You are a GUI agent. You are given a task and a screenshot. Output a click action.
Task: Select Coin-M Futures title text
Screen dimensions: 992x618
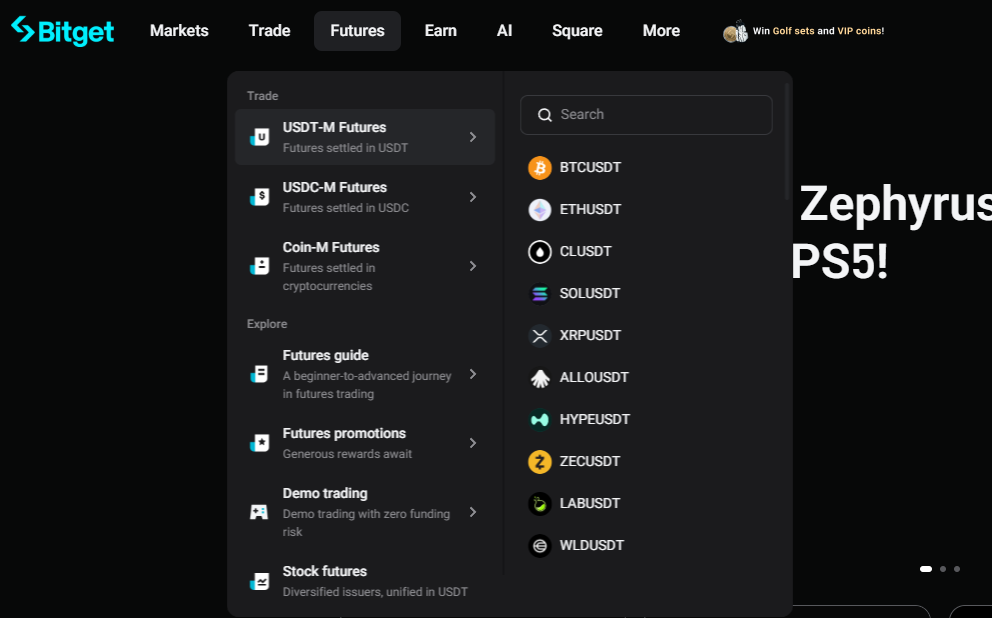coord(331,247)
